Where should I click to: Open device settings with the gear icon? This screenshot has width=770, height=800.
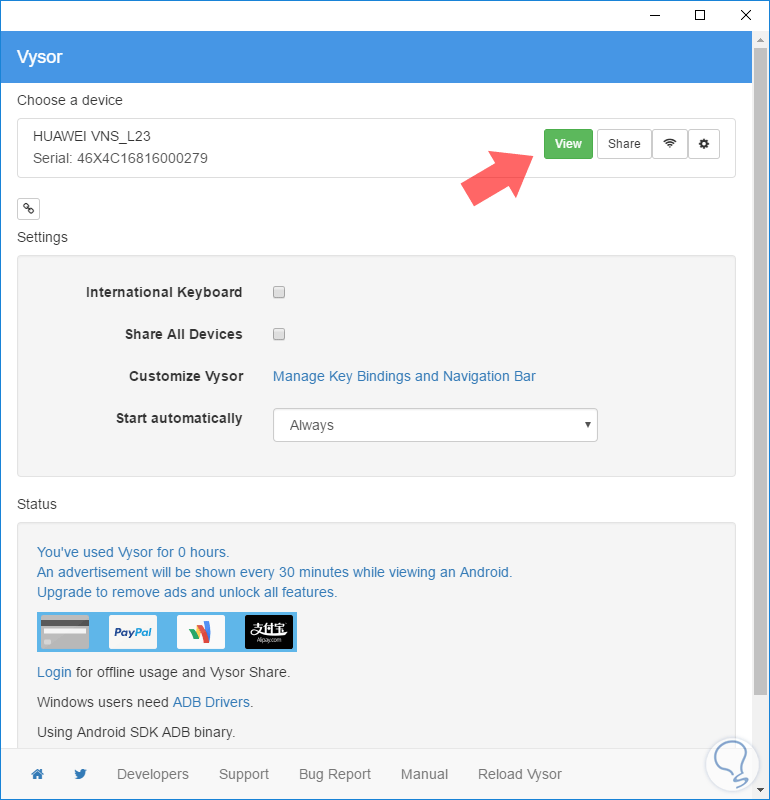point(704,144)
